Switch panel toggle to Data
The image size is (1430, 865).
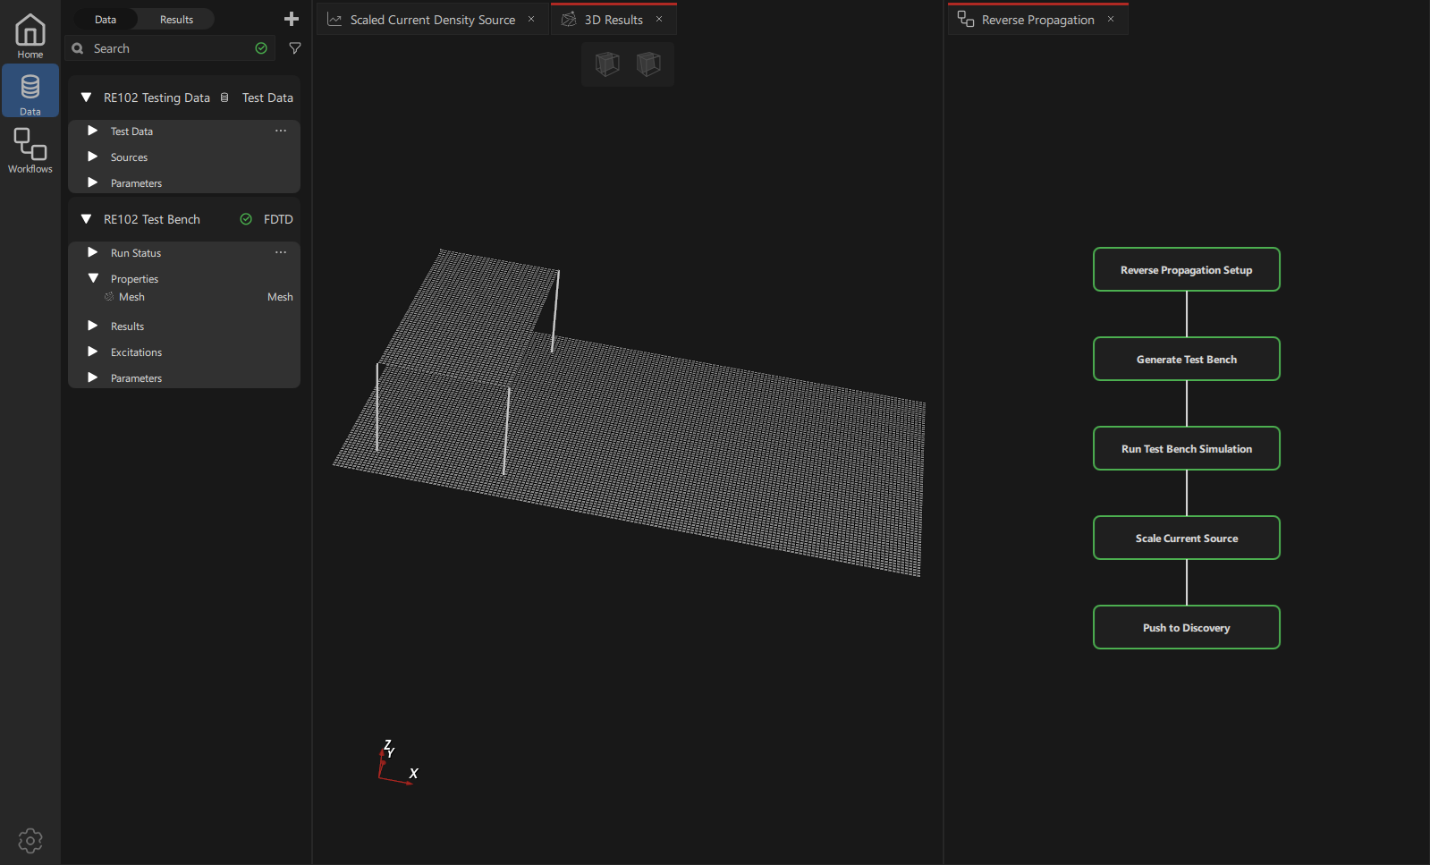tap(105, 19)
